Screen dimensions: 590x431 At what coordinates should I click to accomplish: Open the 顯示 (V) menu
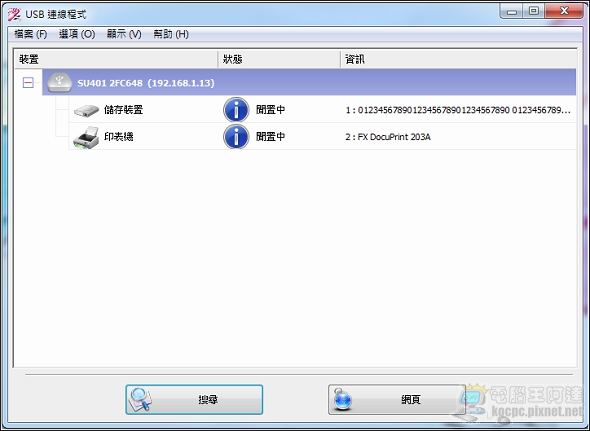coord(124,34)
